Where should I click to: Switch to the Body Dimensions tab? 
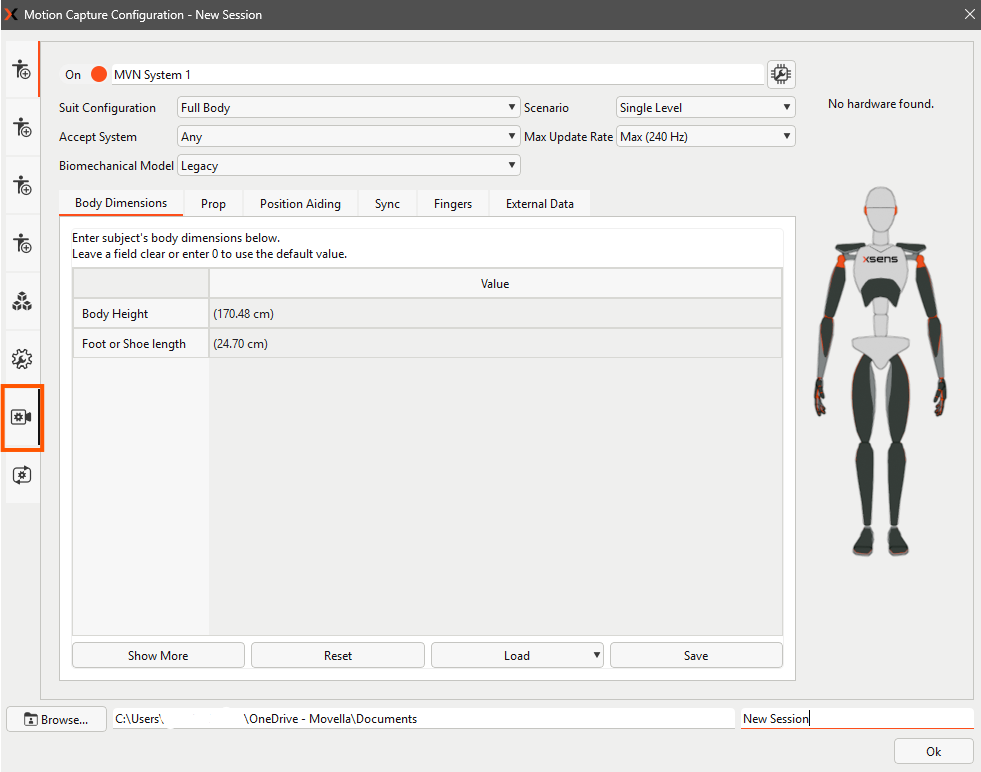tap(121, 203)
